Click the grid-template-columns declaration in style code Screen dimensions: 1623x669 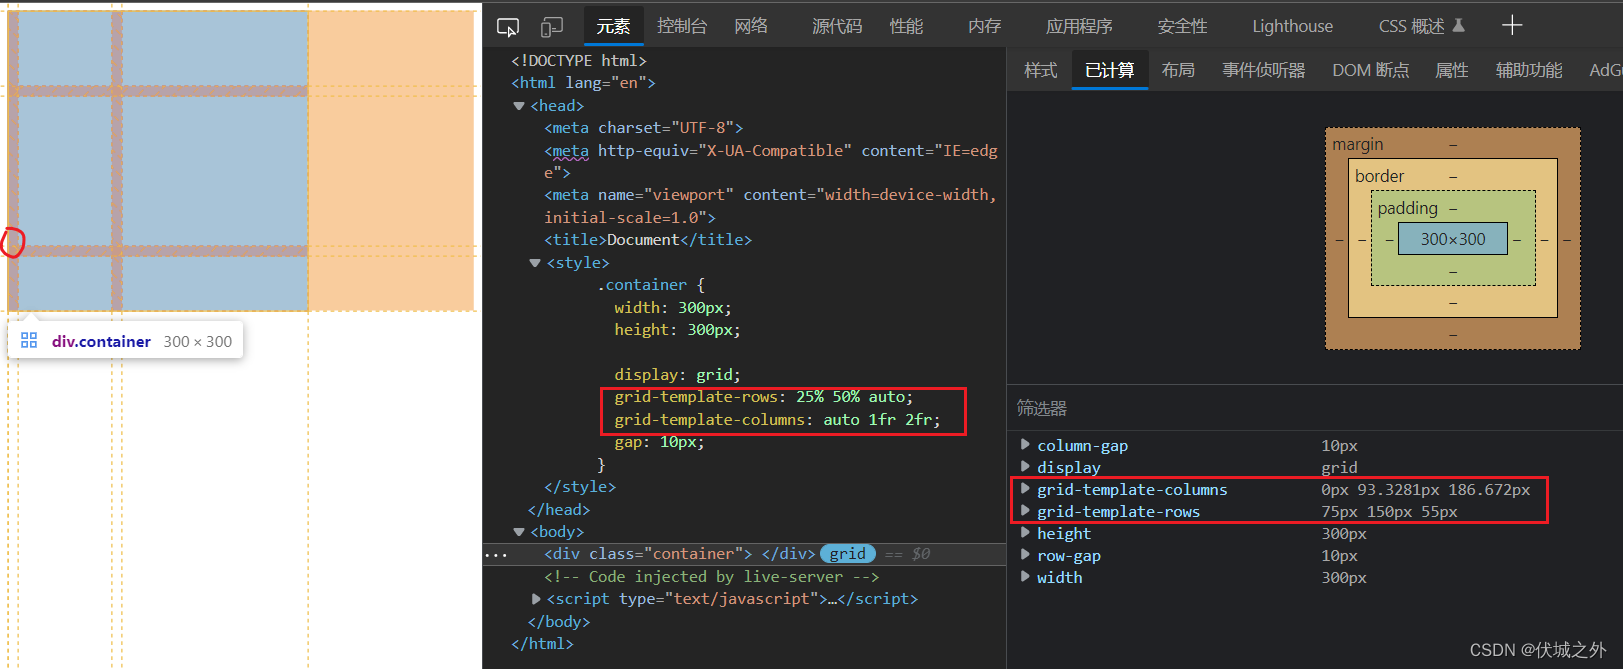click(x=777, y=420)
